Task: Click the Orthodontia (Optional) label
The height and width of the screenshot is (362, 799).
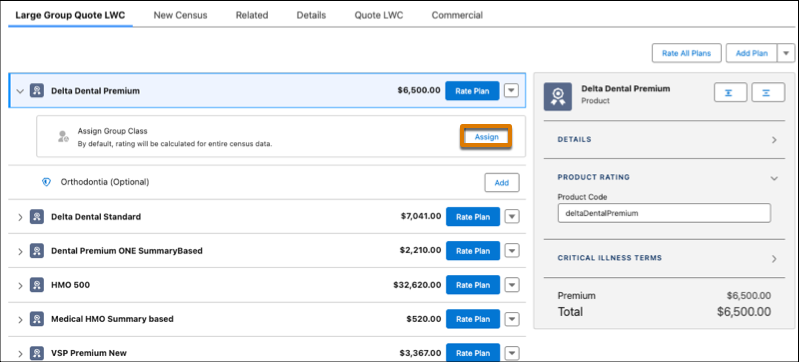Action: tap(105, 182)
